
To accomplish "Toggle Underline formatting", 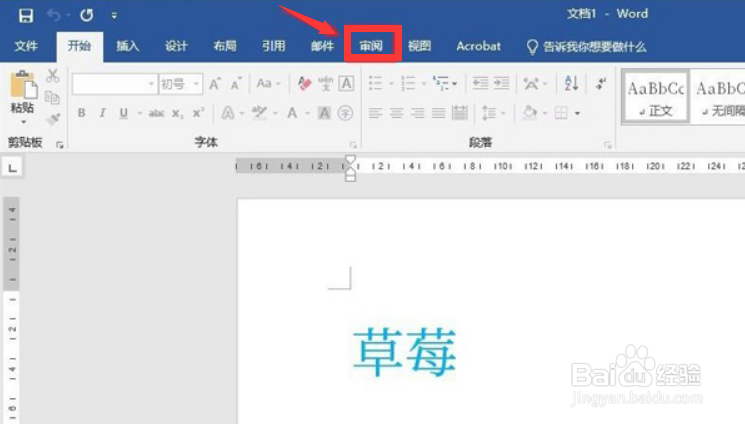I will tap(124, 113).
